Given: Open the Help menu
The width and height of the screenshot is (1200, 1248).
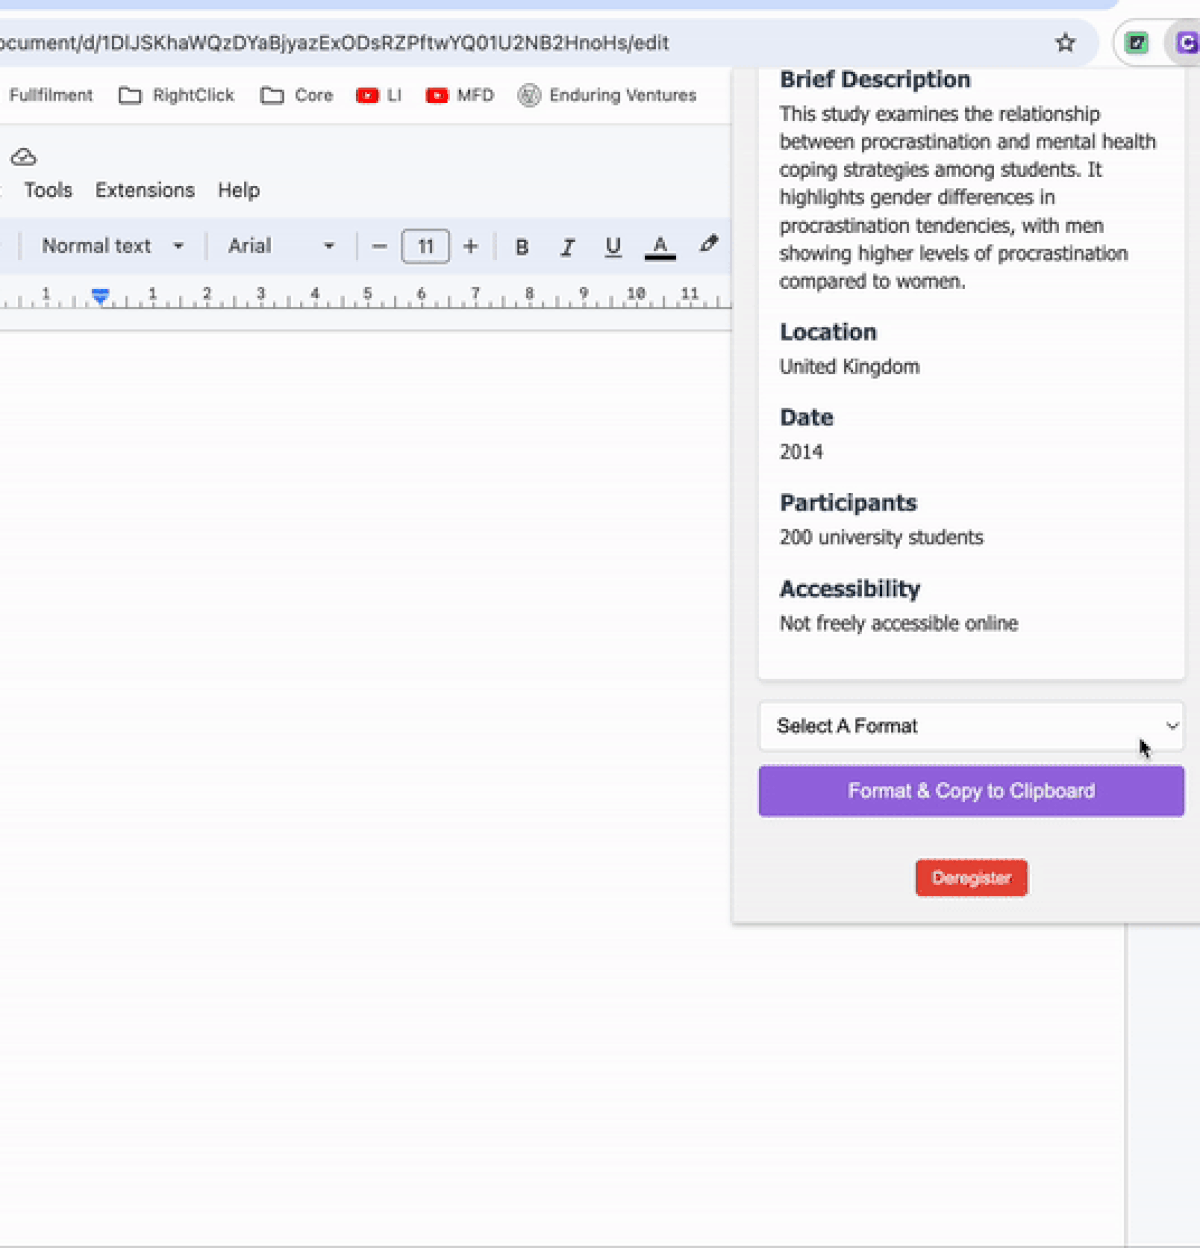Looking at the screenshot, I should point(239,190).
